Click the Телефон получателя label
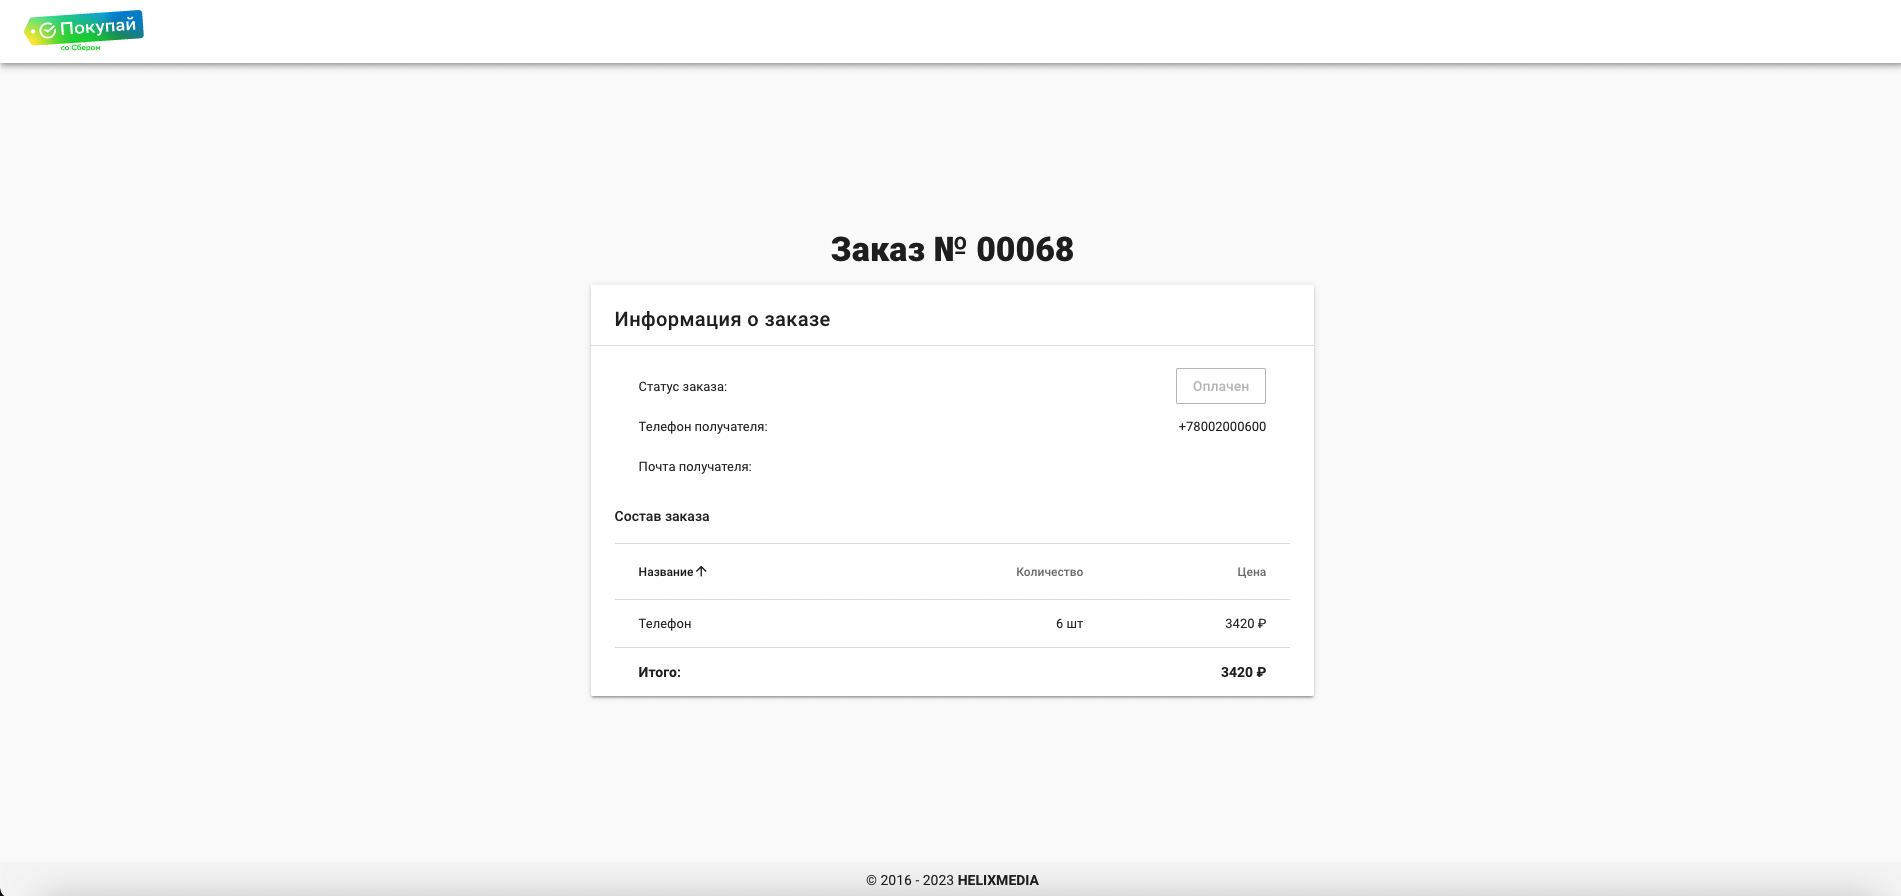 703,426
